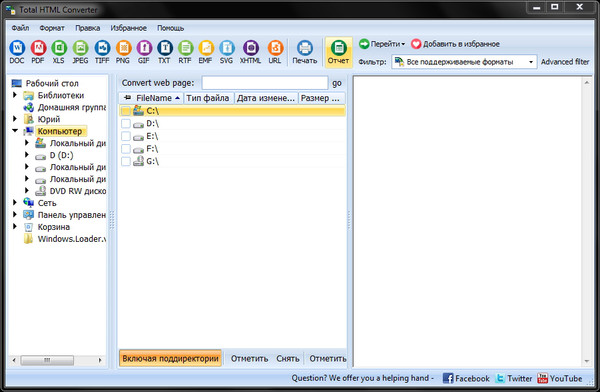This screenshot has width=600, height=392.
Task: Open the URL conversion icon
Action: pyautogui.click(x=275, y=49)
